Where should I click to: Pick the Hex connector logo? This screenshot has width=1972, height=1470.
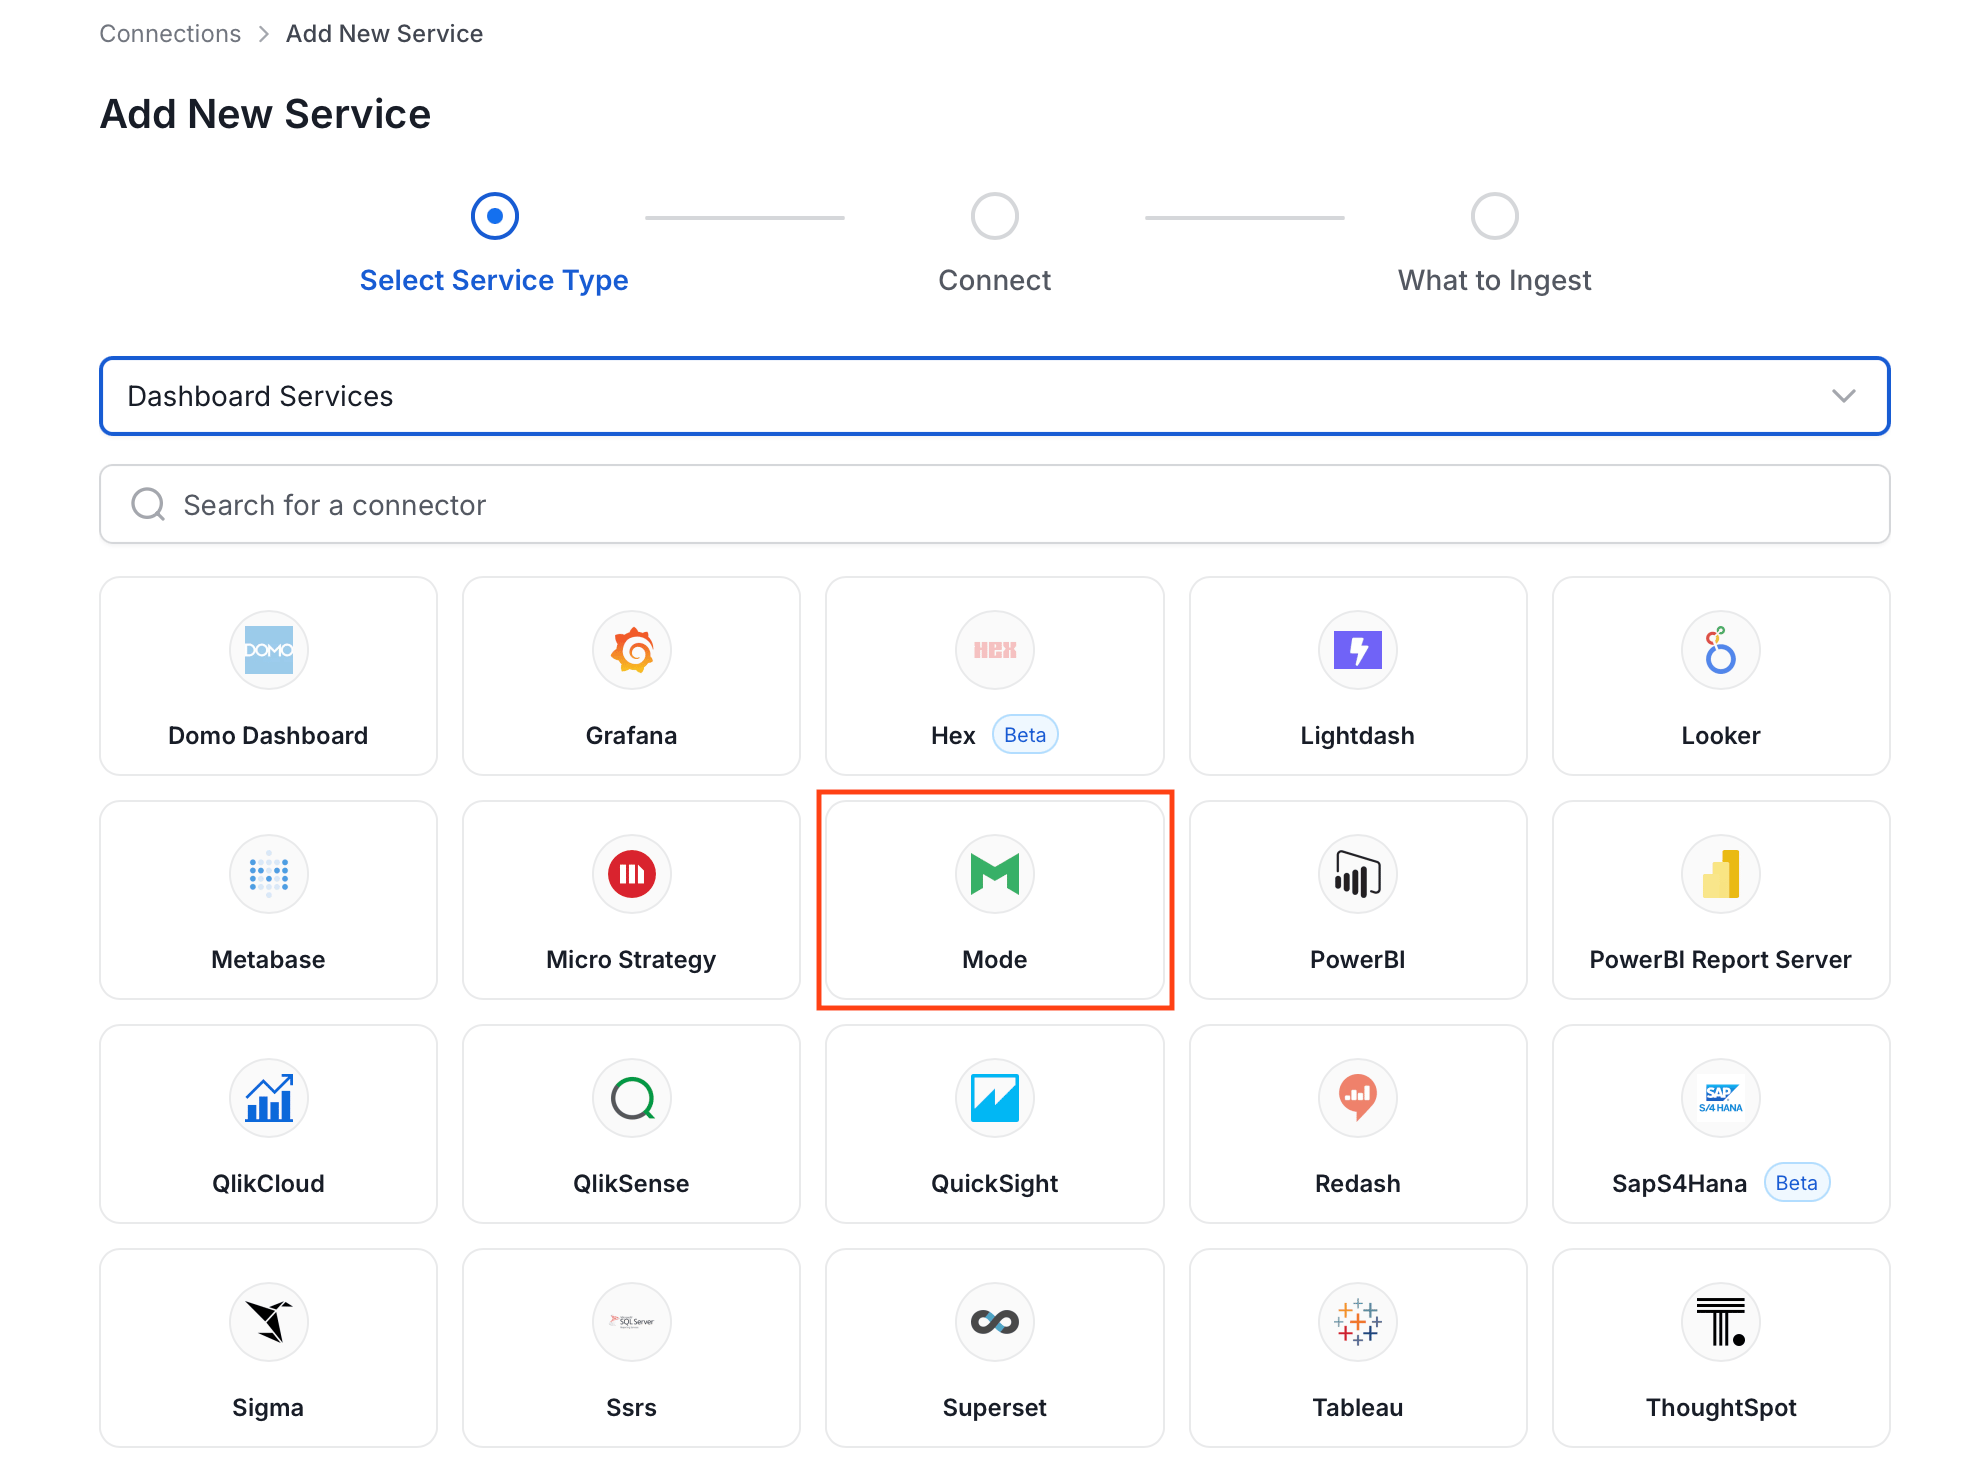994,650
